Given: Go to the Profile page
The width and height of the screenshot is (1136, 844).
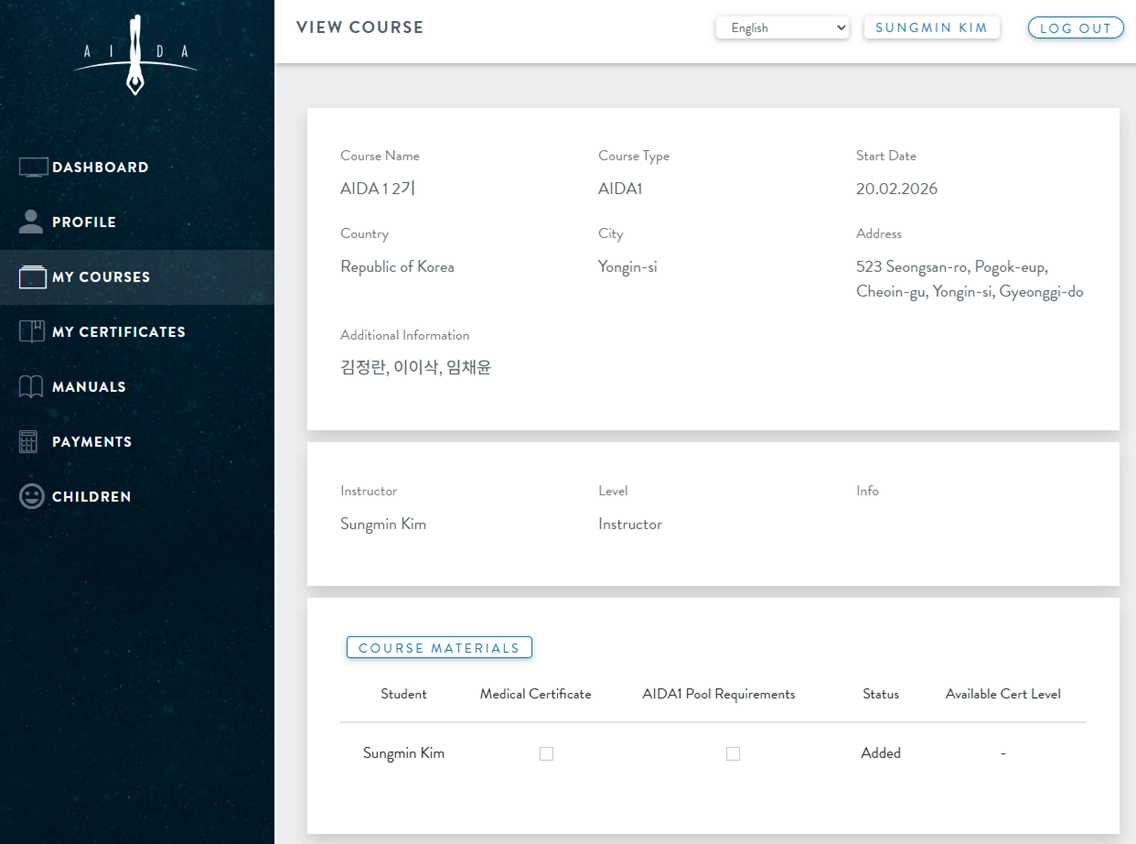Looking at the screenshot, I should pos(137,222).
